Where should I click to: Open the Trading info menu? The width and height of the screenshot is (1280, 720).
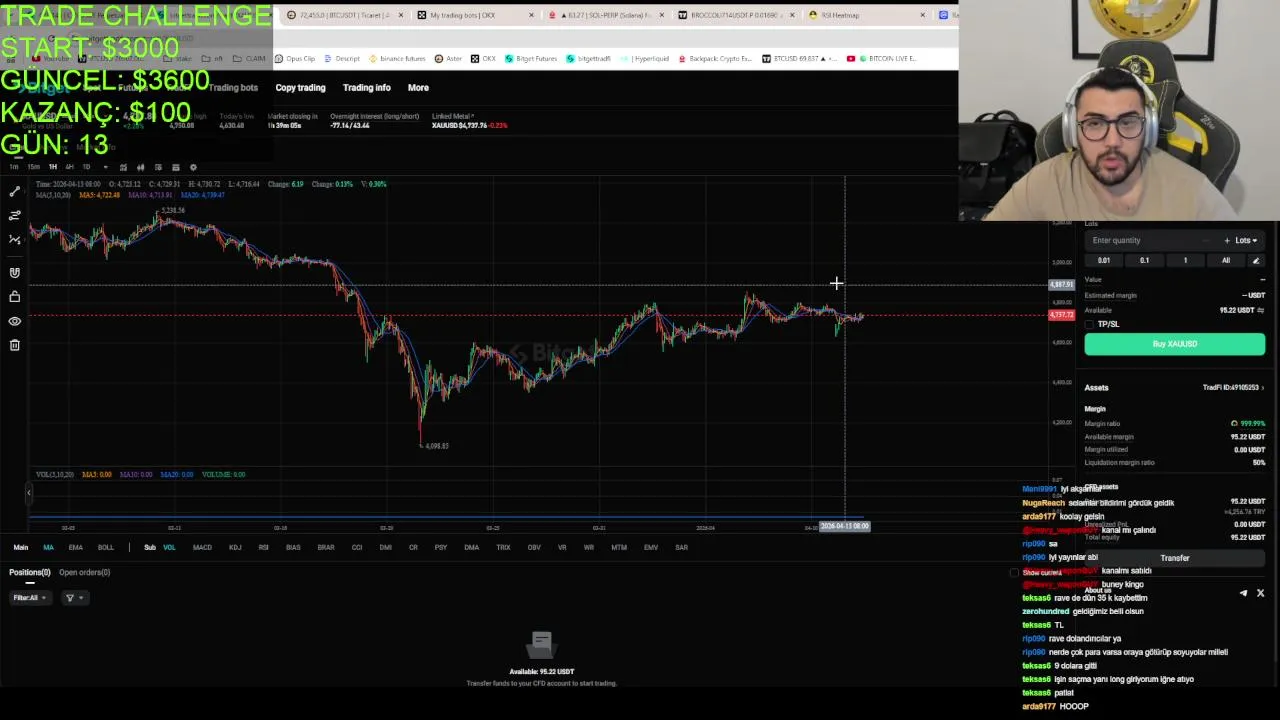(x=366, y=88)
